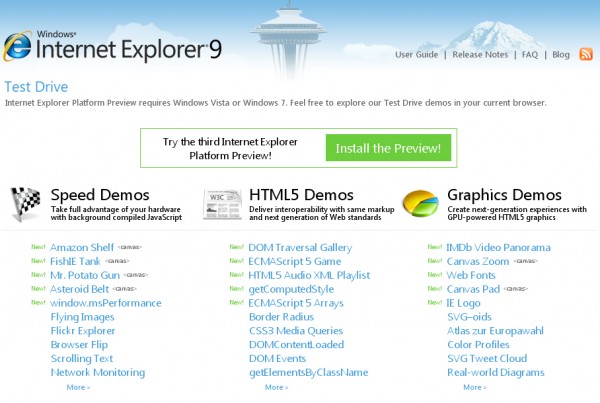Open the SVG Tweet Cloud demo
This screenshot has height=403, width=600.
487,359
